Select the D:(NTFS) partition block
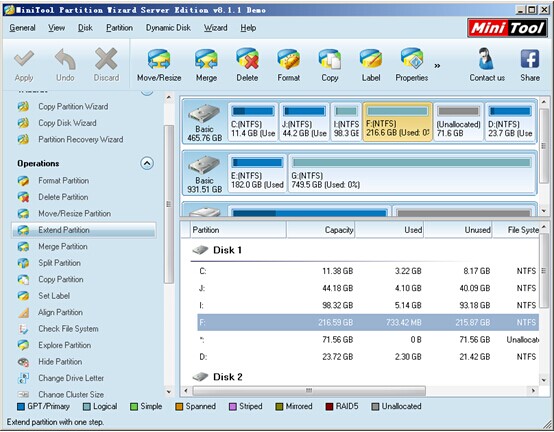The height and width of the screenshot is (432, 554). (510, 122)
